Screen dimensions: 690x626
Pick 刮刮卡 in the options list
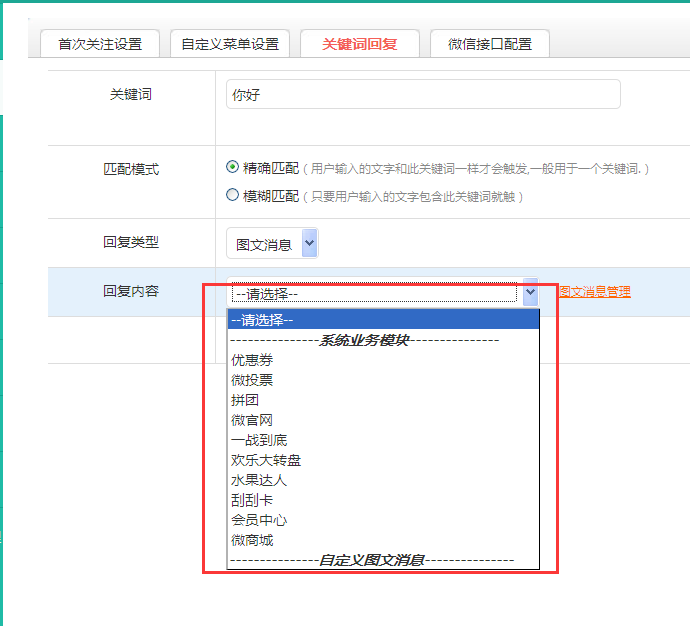252,500
